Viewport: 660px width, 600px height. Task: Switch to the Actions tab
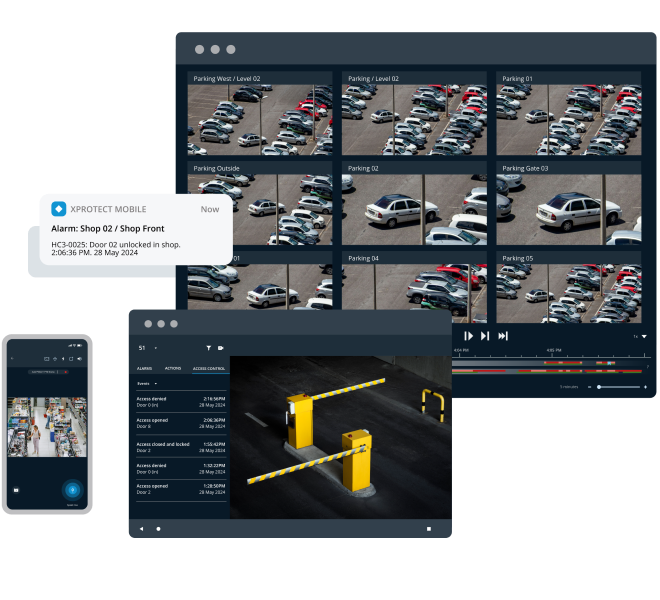pyautogui.click(x=172, y=368)
